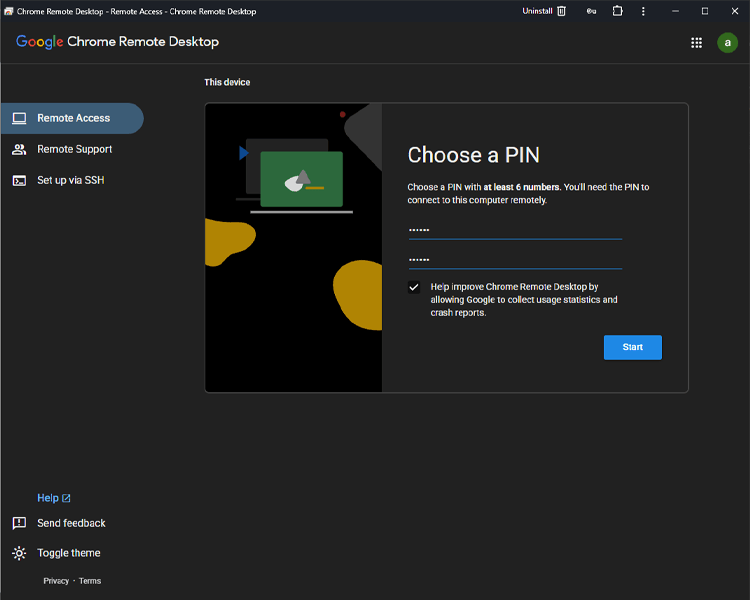Maximize the Chrome Remote Desktop window
Viewport: 750px width, 600px height.
(x=705, y=11)
